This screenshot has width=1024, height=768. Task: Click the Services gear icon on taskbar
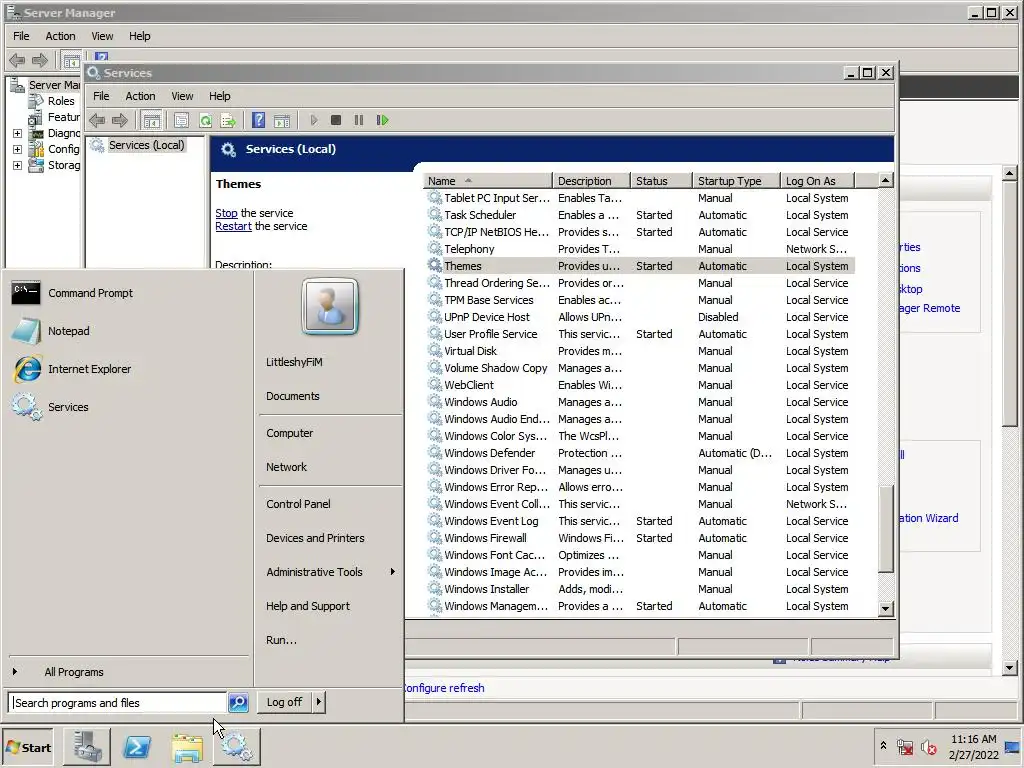[x=237, y=747]
